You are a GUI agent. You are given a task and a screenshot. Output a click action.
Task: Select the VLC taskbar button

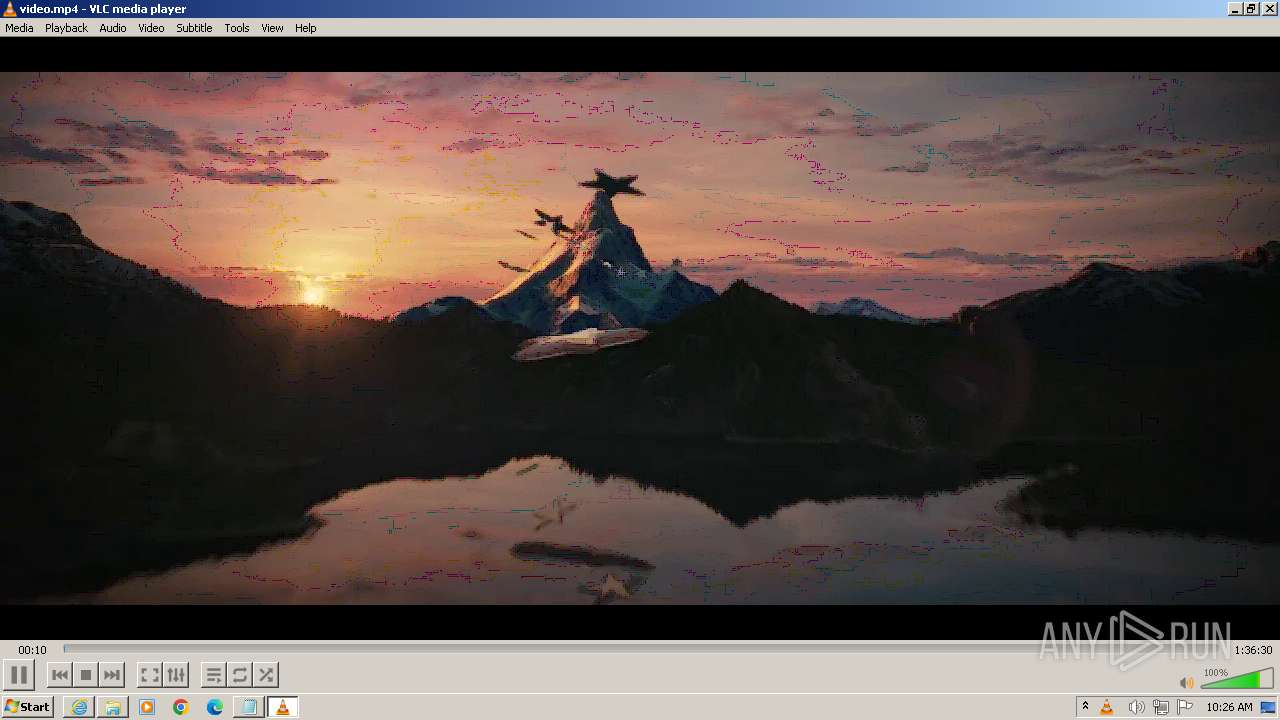[x=283, y=707]
